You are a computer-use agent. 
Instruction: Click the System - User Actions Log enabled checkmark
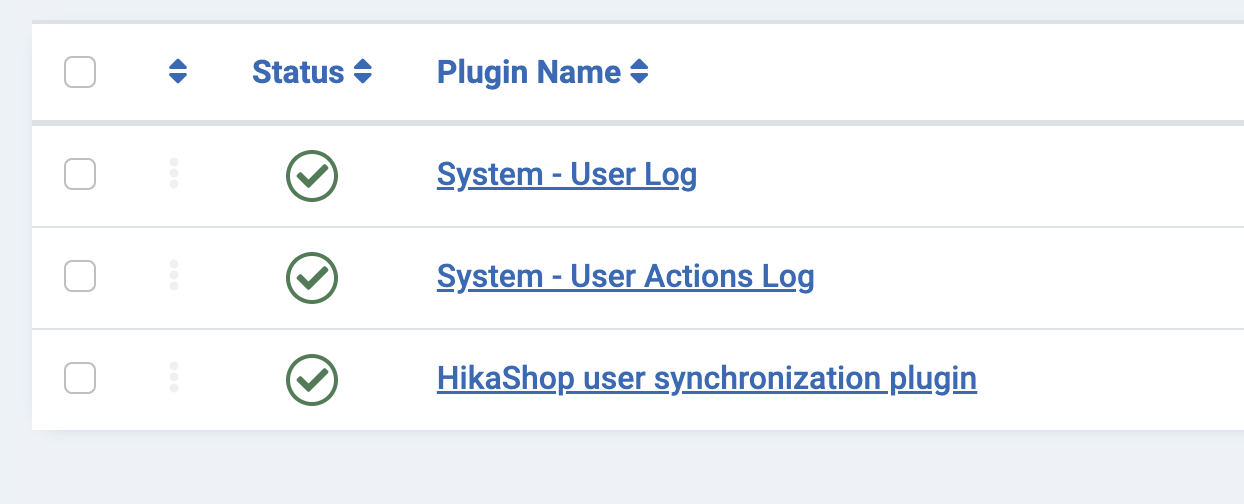(x=312, y=277)
